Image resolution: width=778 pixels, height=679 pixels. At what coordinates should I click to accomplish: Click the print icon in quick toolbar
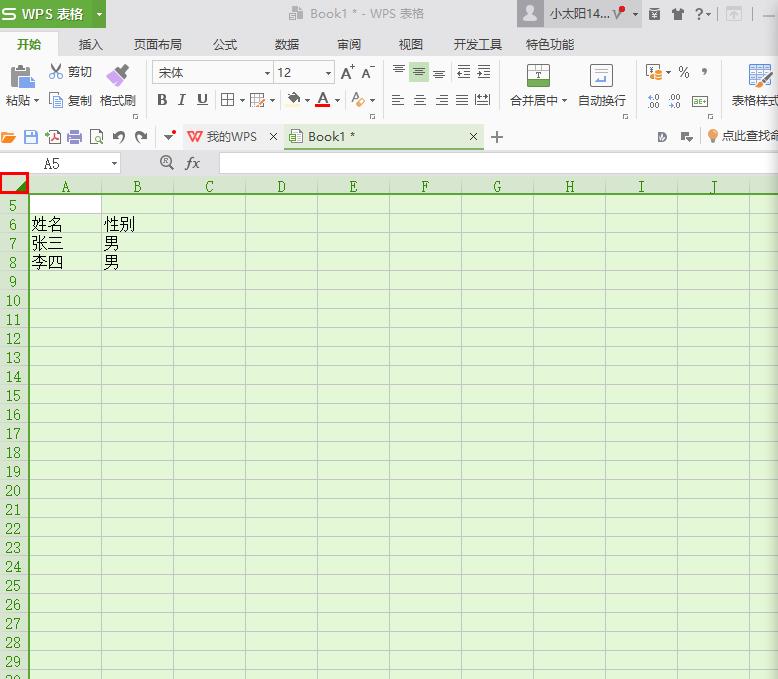74,137
